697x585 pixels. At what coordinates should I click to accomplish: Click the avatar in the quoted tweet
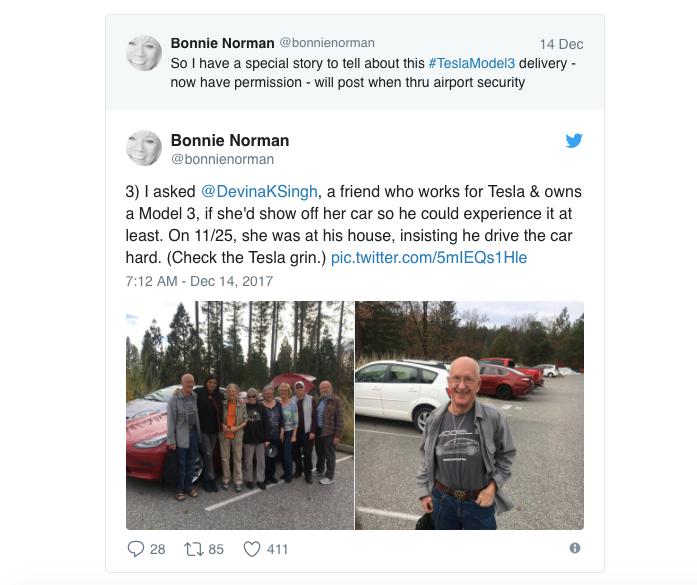pyautogui.click(x=144, y=54)
